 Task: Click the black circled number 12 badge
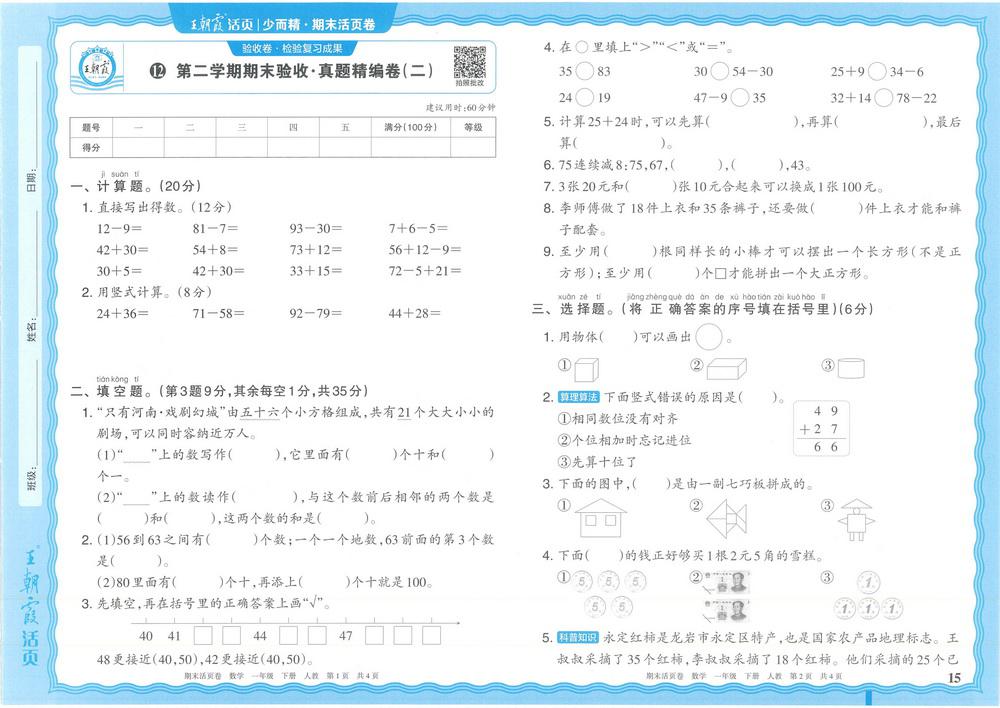click(x=158, y=71)
